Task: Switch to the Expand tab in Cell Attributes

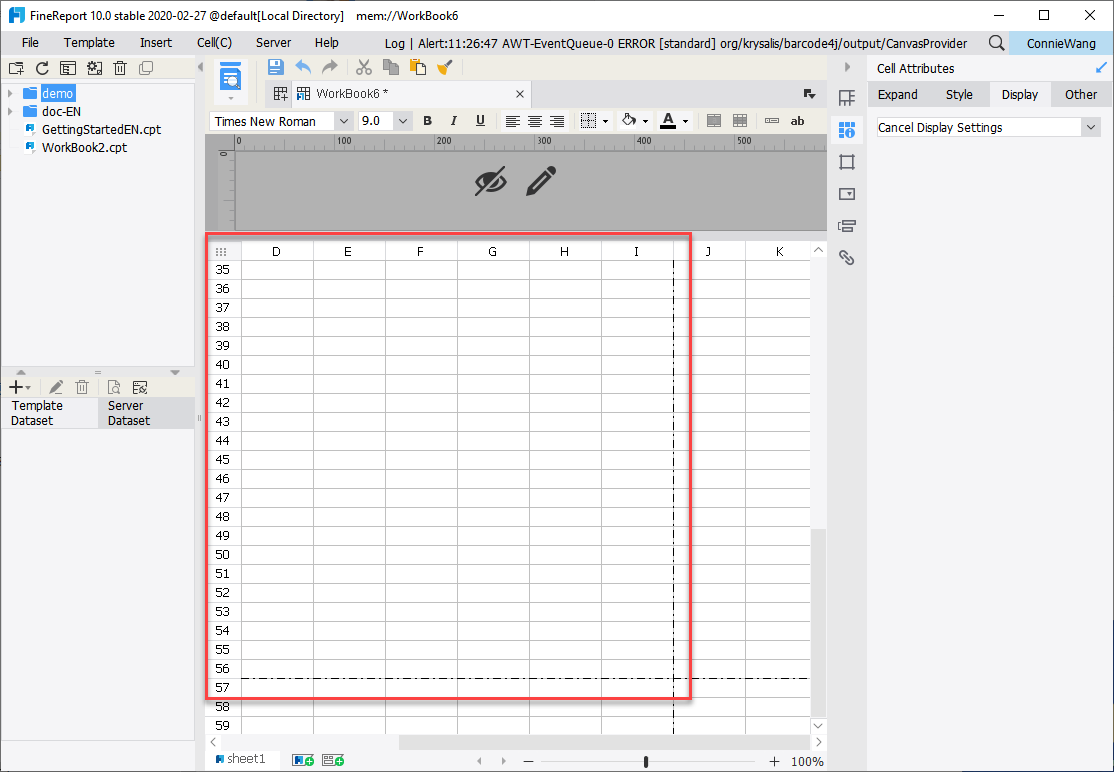Action: (x=897, y=93)
